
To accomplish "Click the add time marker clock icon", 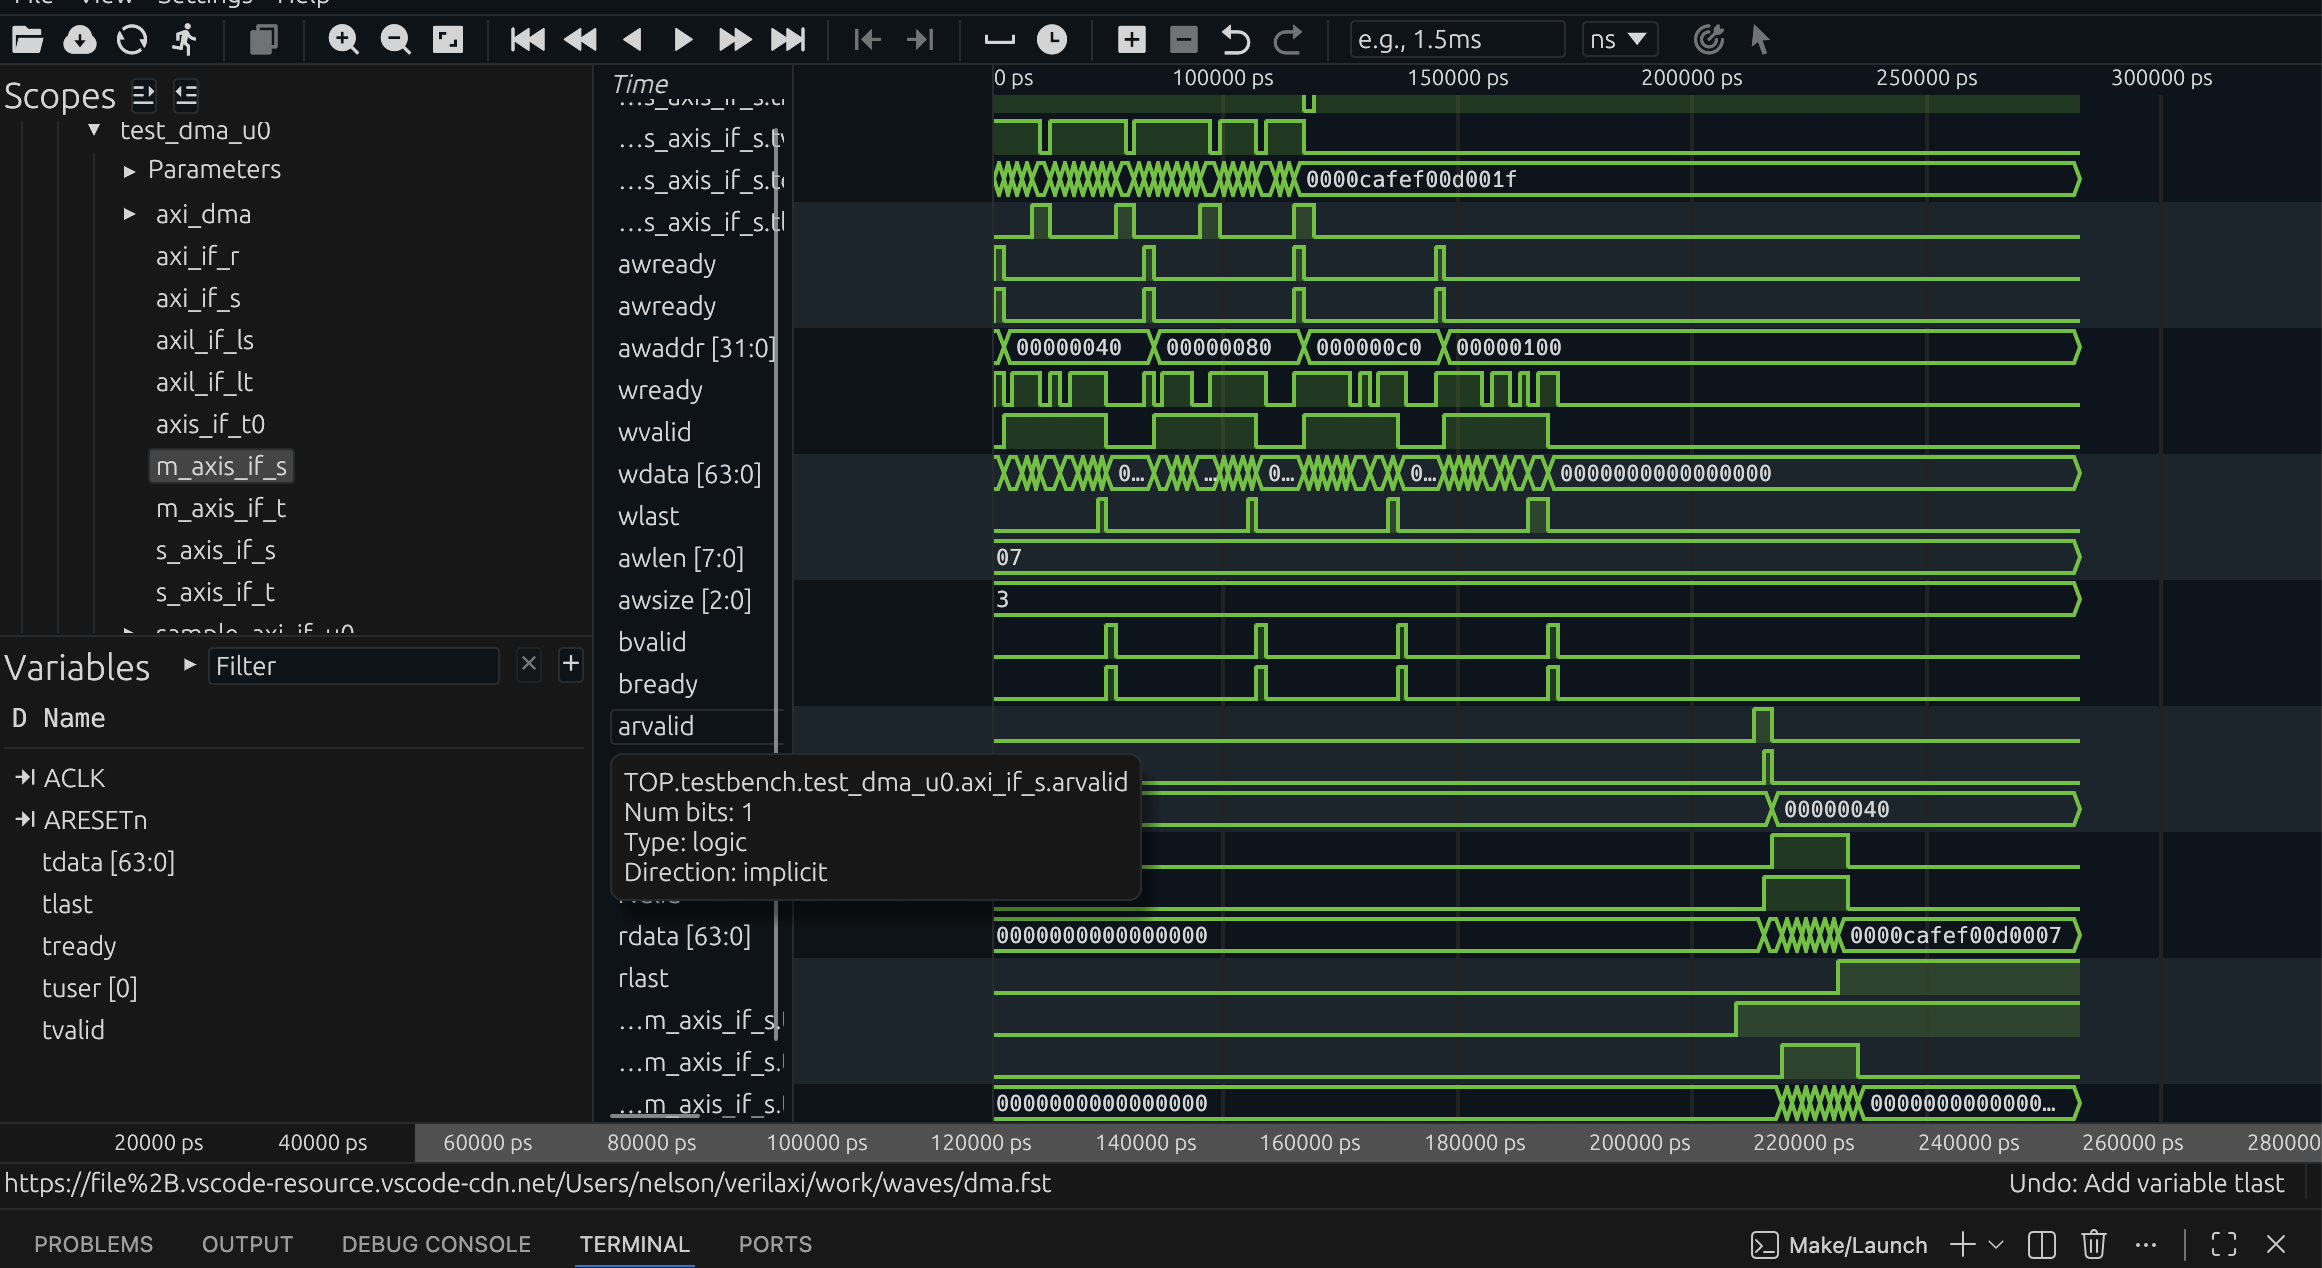I will 1051,40.
